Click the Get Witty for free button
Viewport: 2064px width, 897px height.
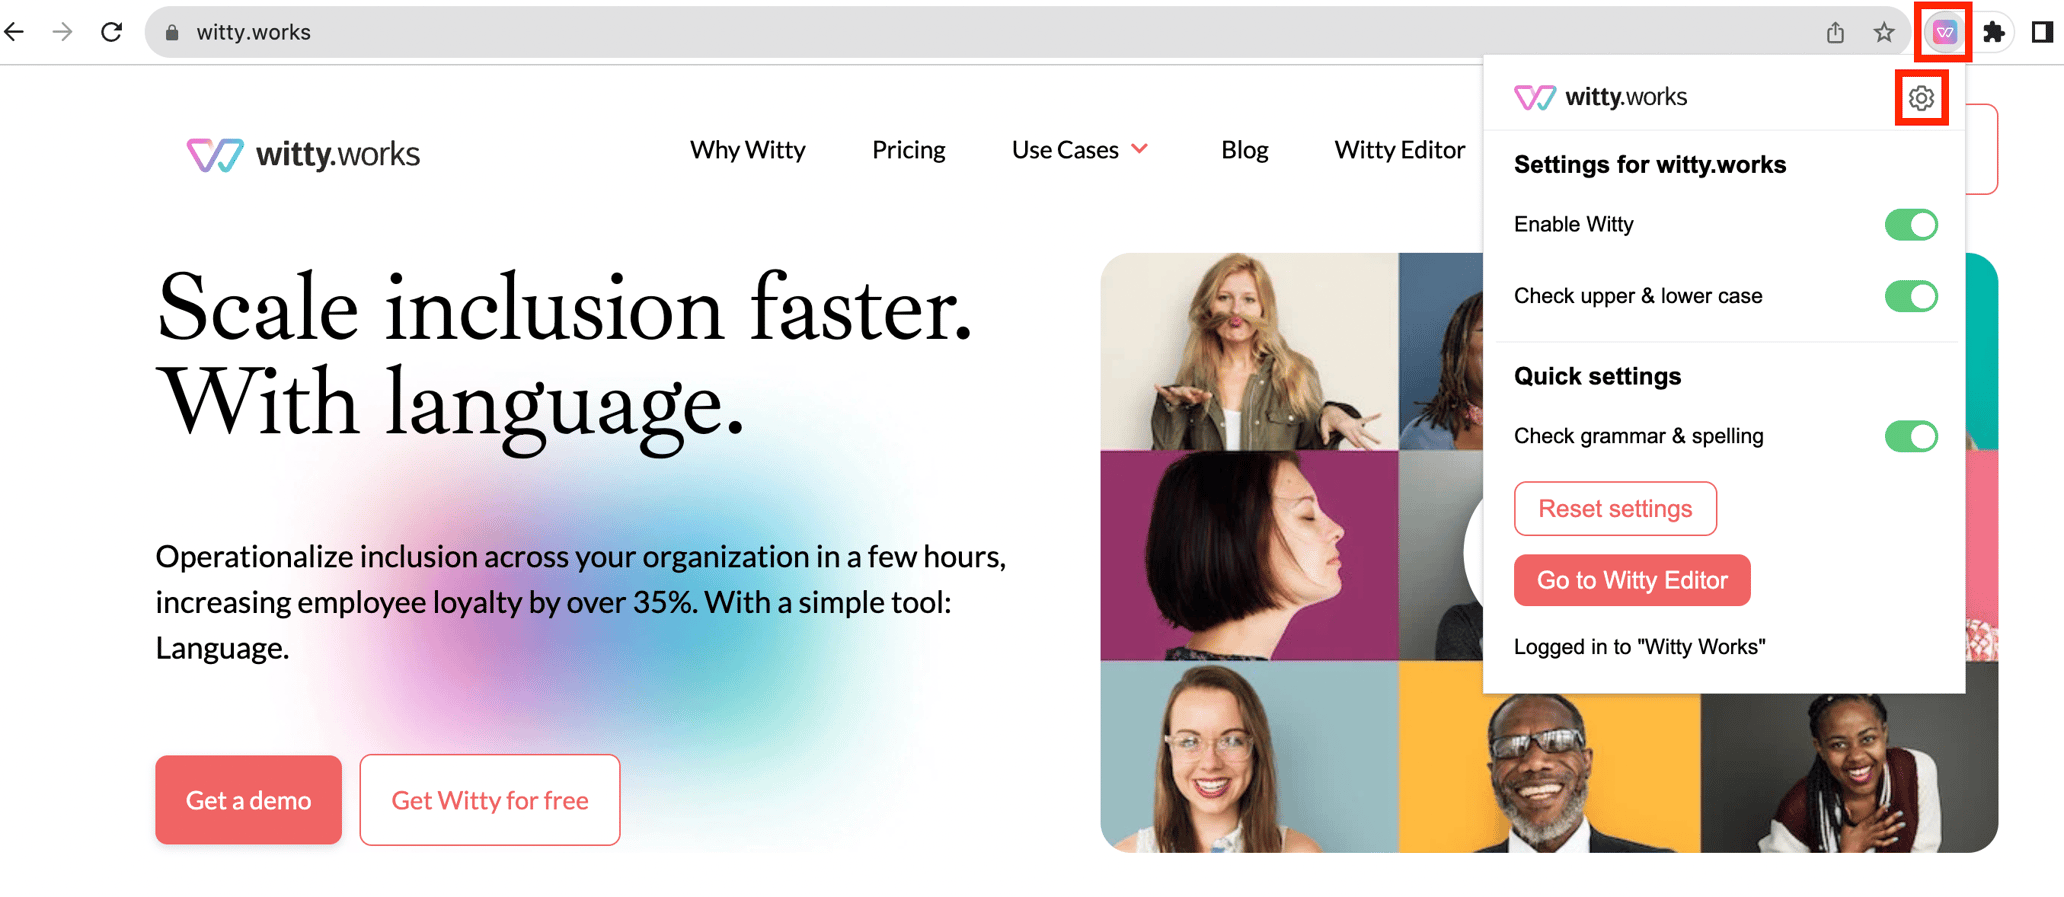pos(490,800)
